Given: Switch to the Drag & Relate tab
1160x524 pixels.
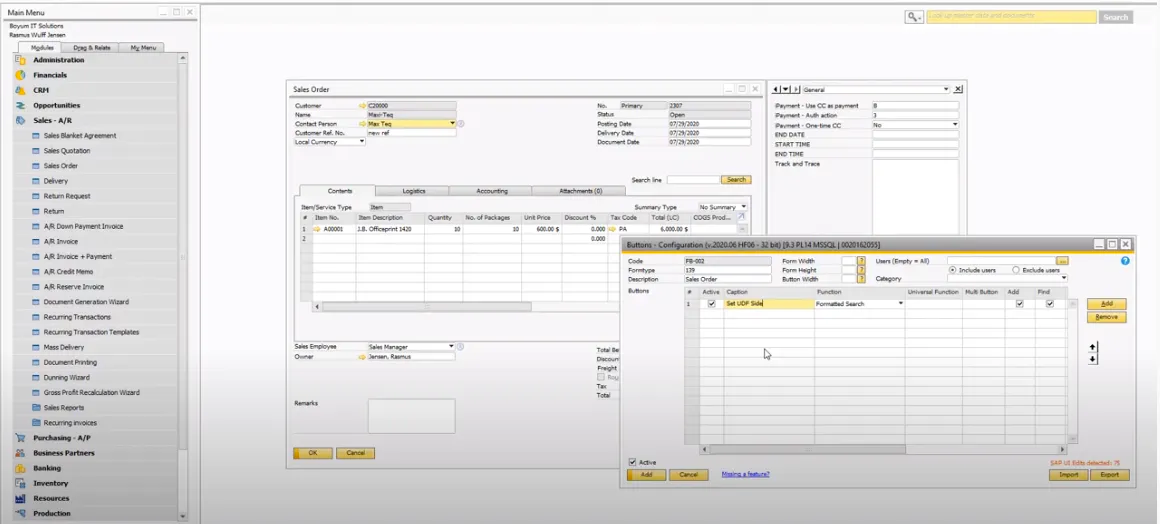Looking at the screenshot, I should (92, 47).
